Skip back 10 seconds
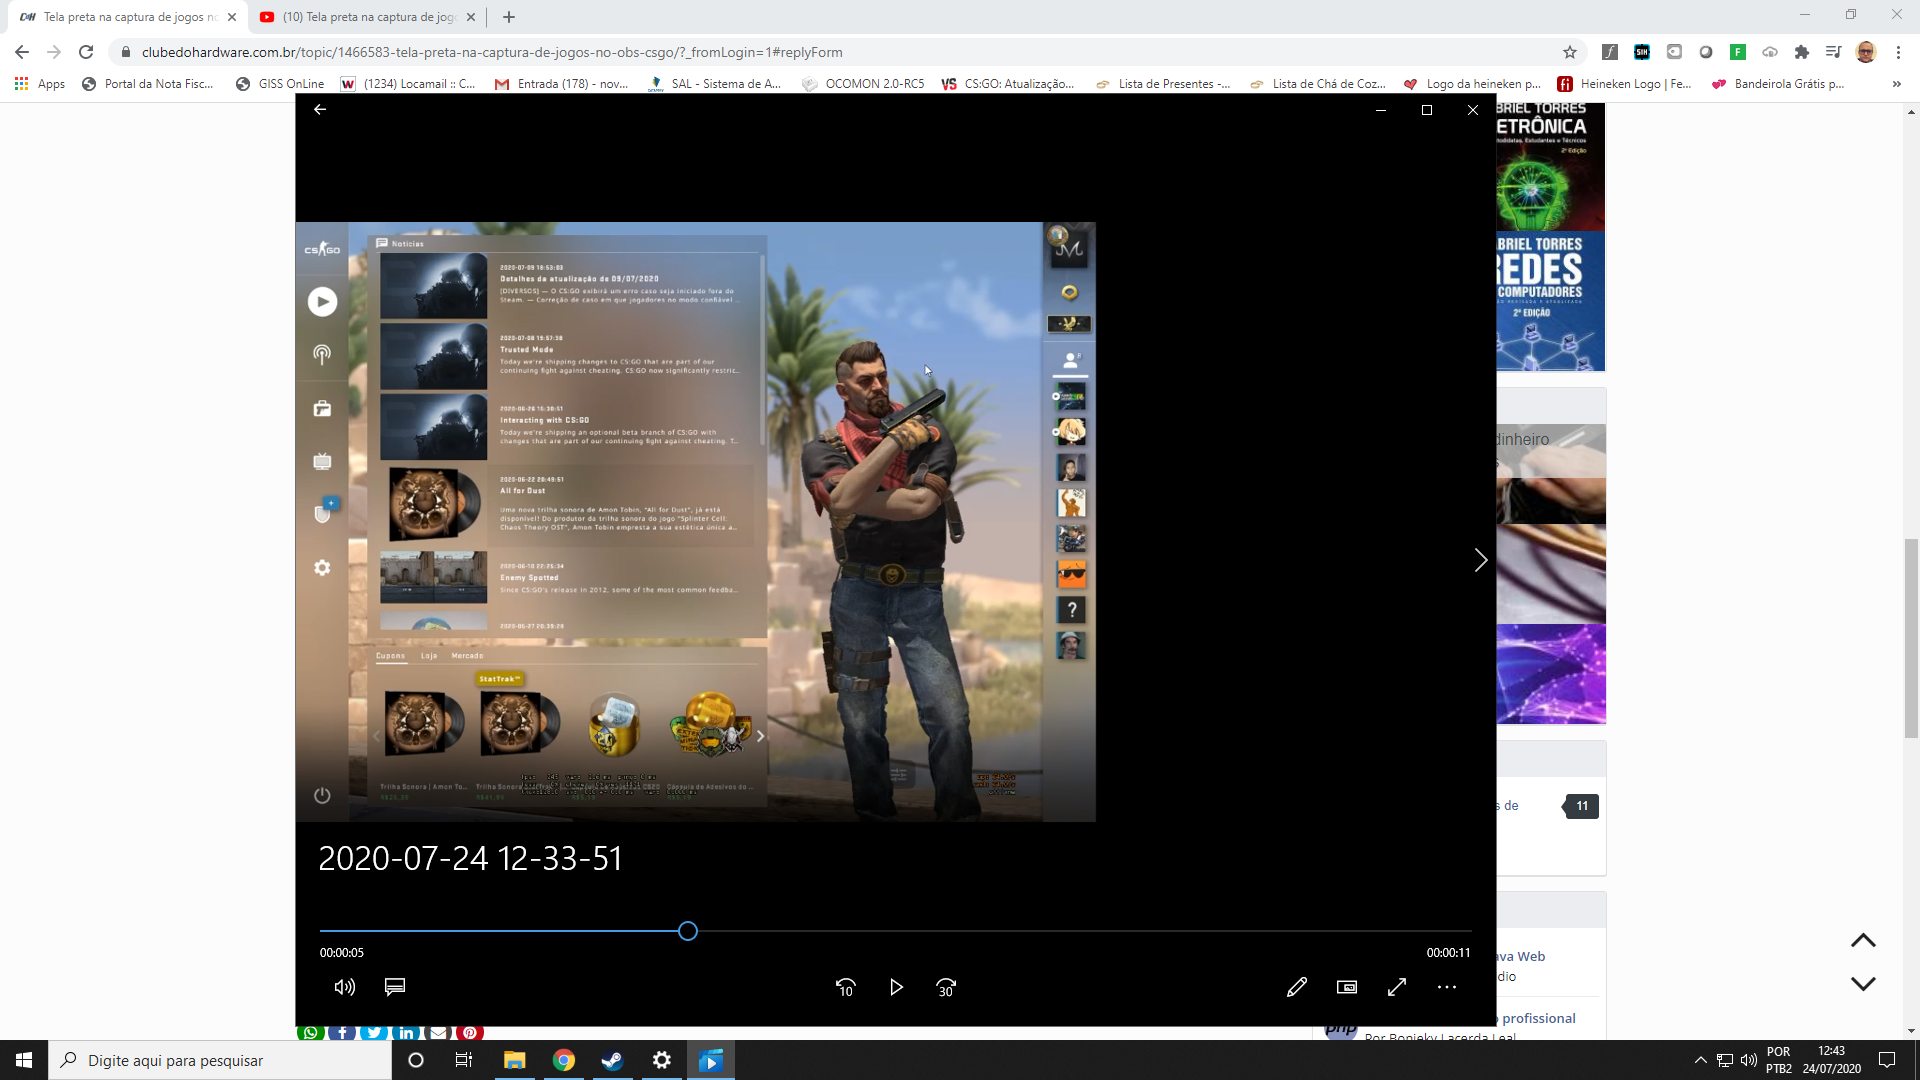The image size is (1920, 1080). (846, 988)
